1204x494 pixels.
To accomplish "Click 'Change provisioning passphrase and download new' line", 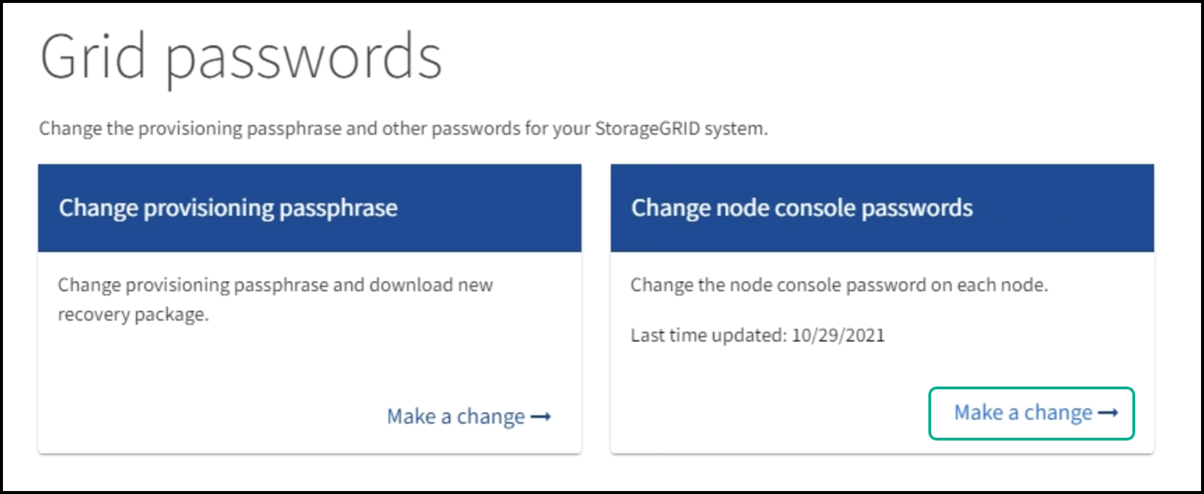I will pyautogui.click(x=275, y=285).
